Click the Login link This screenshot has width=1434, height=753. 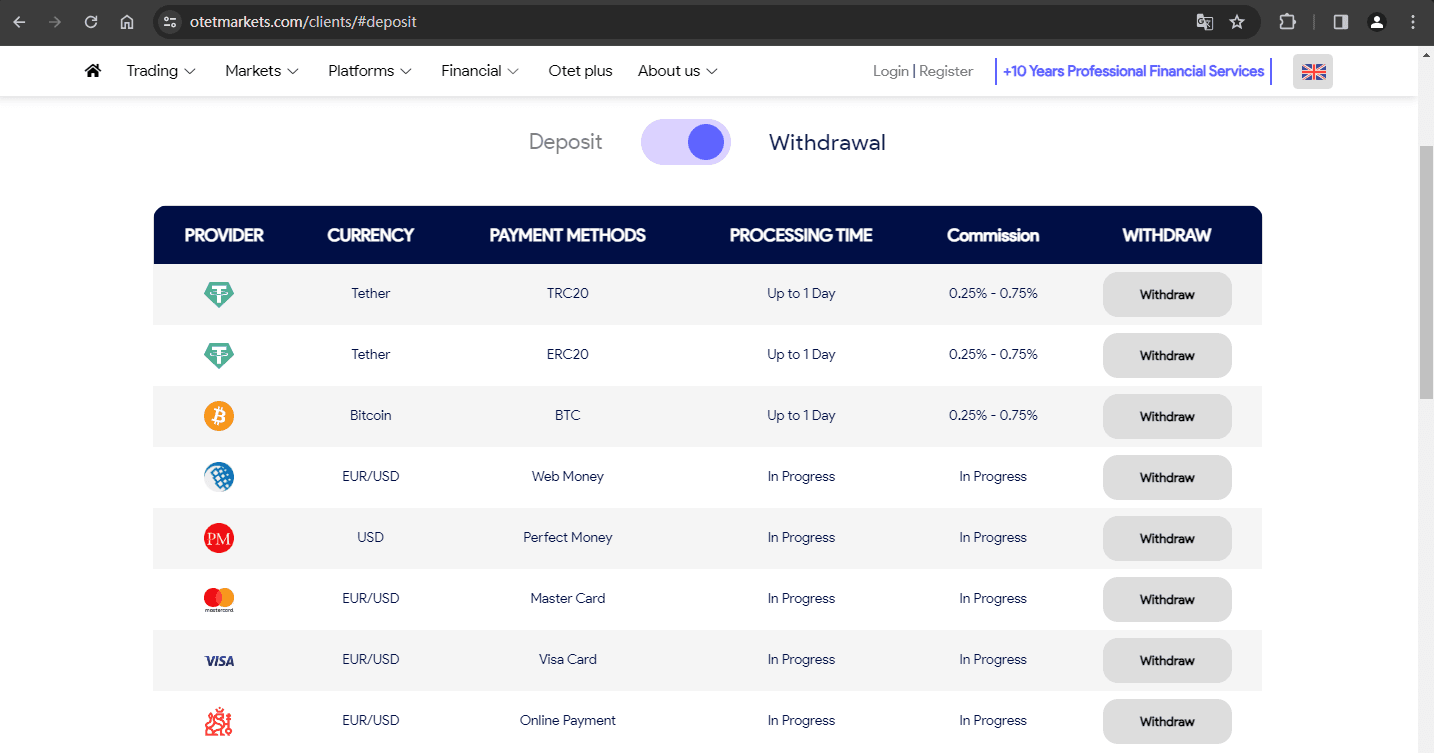[x=890, y=71]
